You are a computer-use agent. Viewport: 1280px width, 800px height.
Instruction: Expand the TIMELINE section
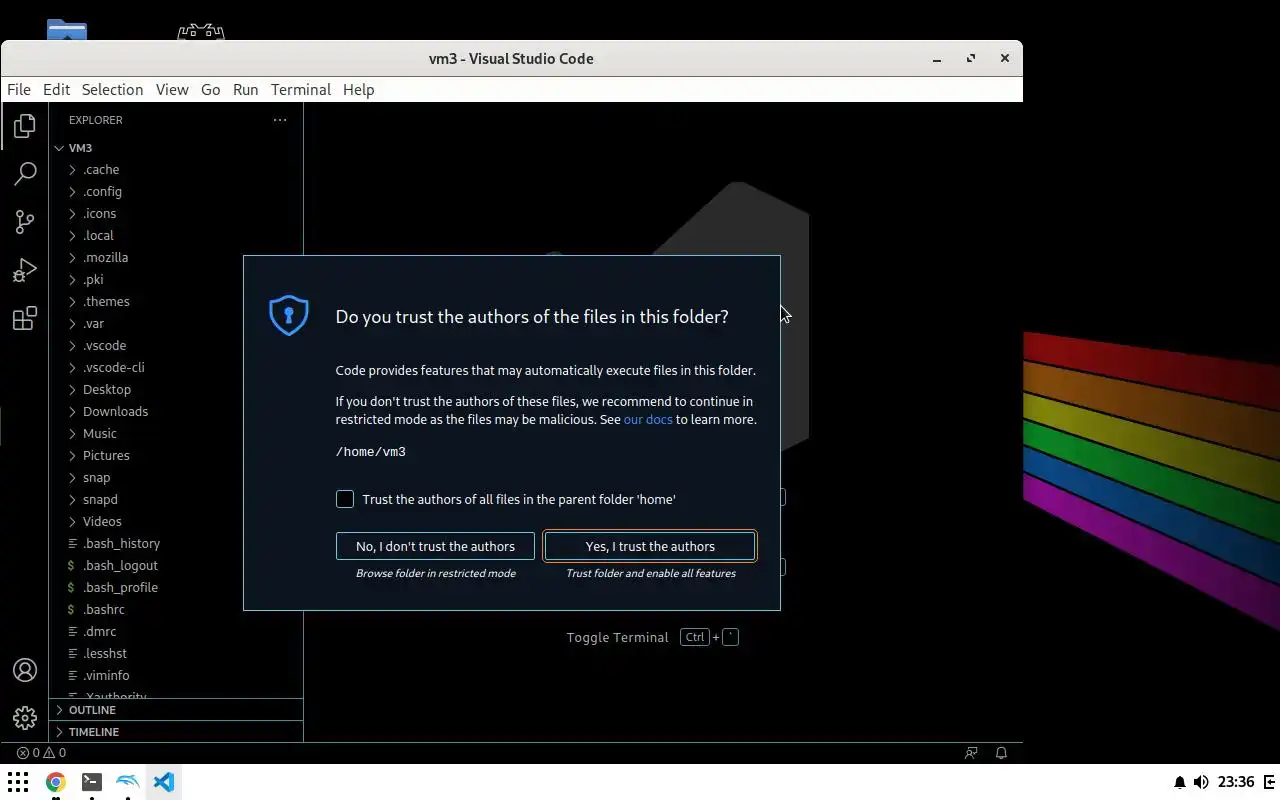click(x=176, y=732)
